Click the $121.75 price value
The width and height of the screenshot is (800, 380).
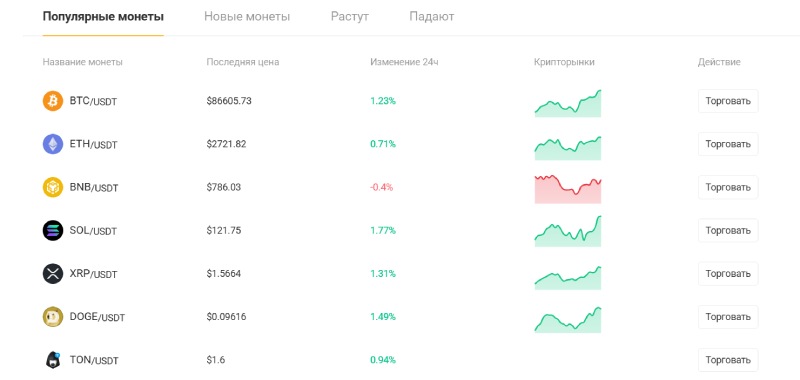pyautogui.click(x=223, y=231)
